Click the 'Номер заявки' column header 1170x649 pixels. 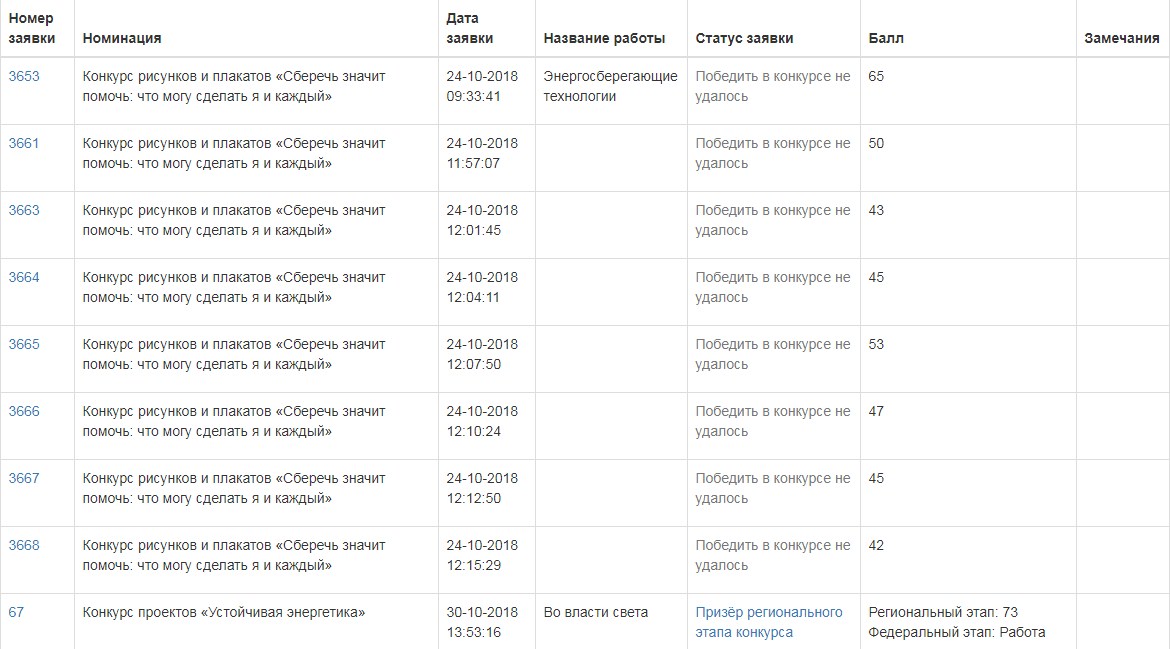coord(31,28)
